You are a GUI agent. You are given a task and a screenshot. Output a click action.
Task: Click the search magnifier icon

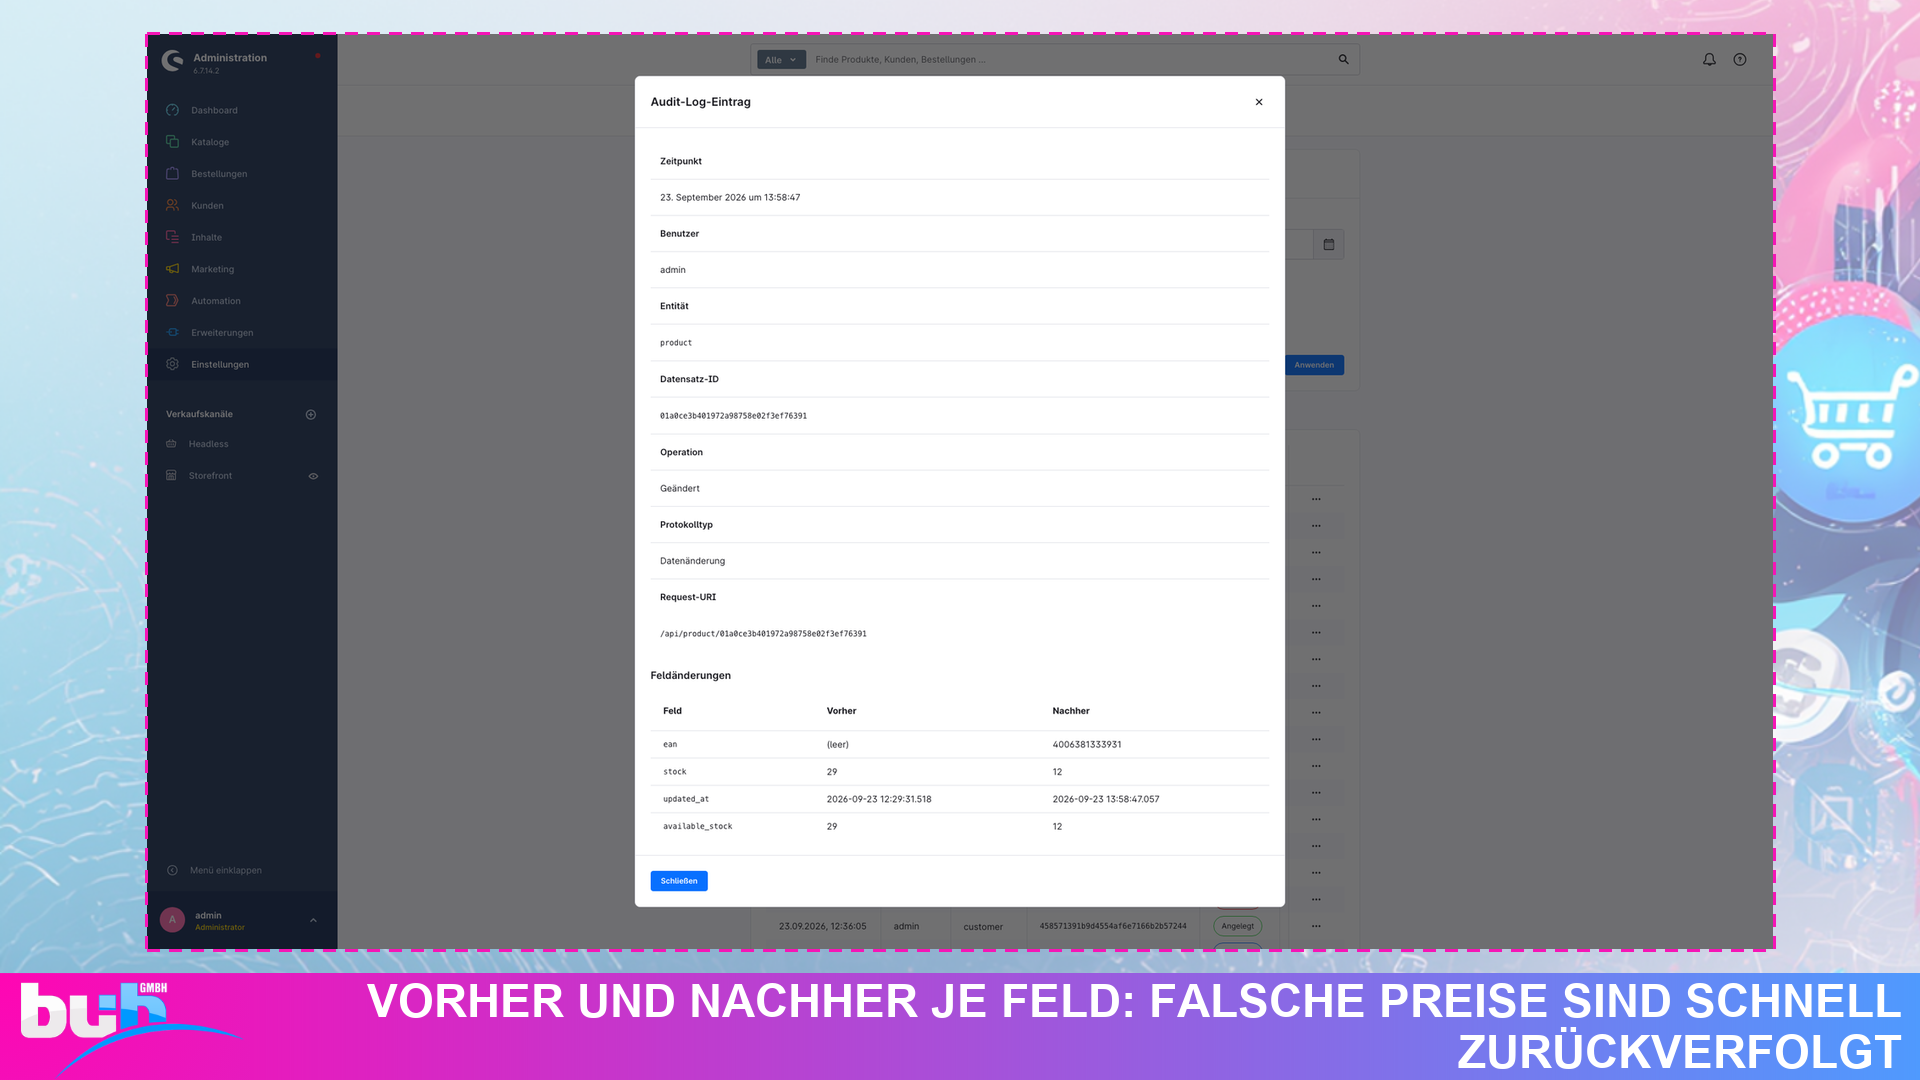point(1344,60)
